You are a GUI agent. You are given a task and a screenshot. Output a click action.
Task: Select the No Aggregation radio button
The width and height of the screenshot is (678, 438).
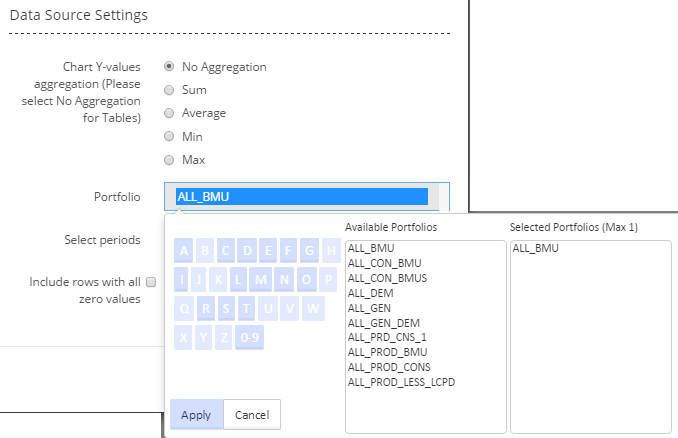[x=169, y=67]
